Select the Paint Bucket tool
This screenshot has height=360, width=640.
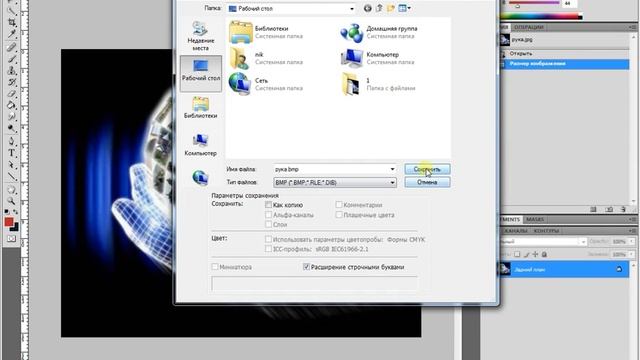click(12, 106)
